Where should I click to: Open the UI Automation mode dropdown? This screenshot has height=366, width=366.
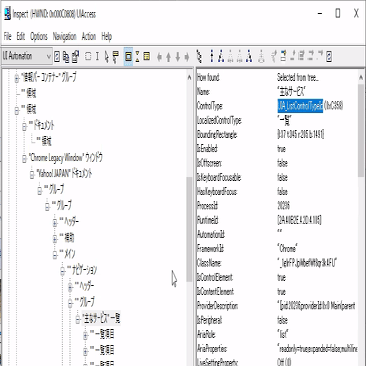coord(27,56)
